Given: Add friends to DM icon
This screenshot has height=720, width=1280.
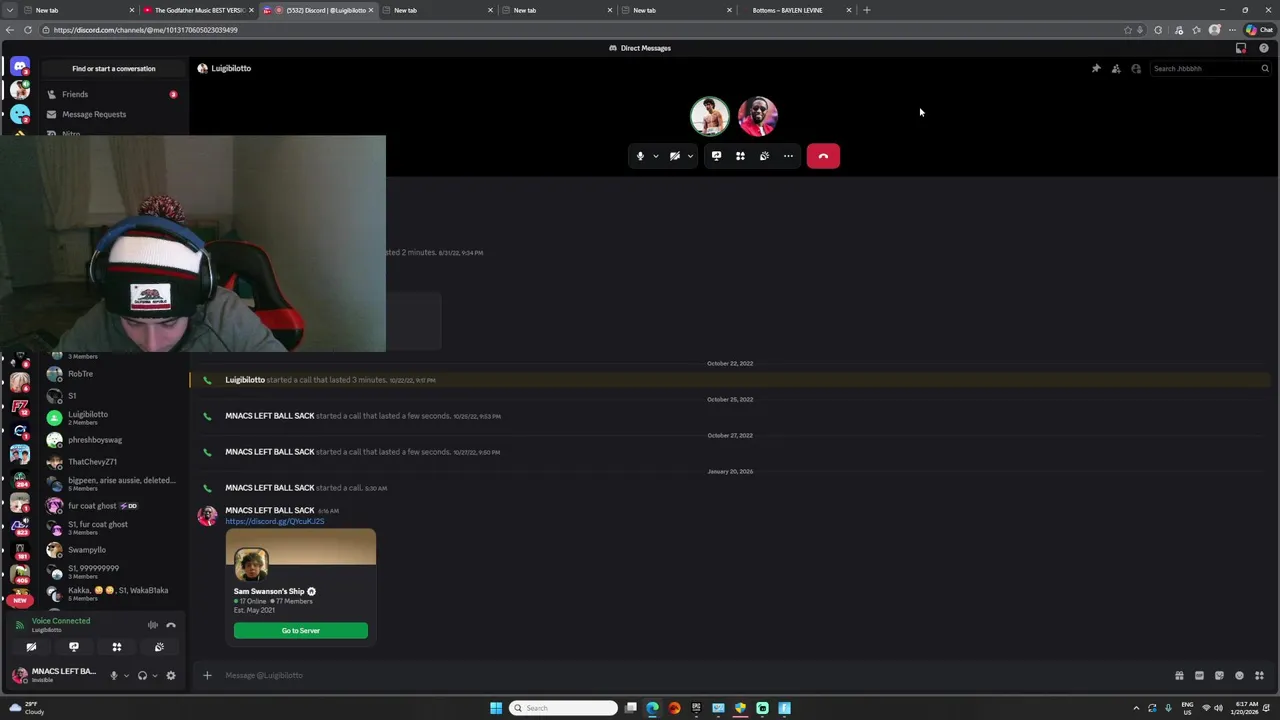Looking at the screenshot, I should [1116, 69].
